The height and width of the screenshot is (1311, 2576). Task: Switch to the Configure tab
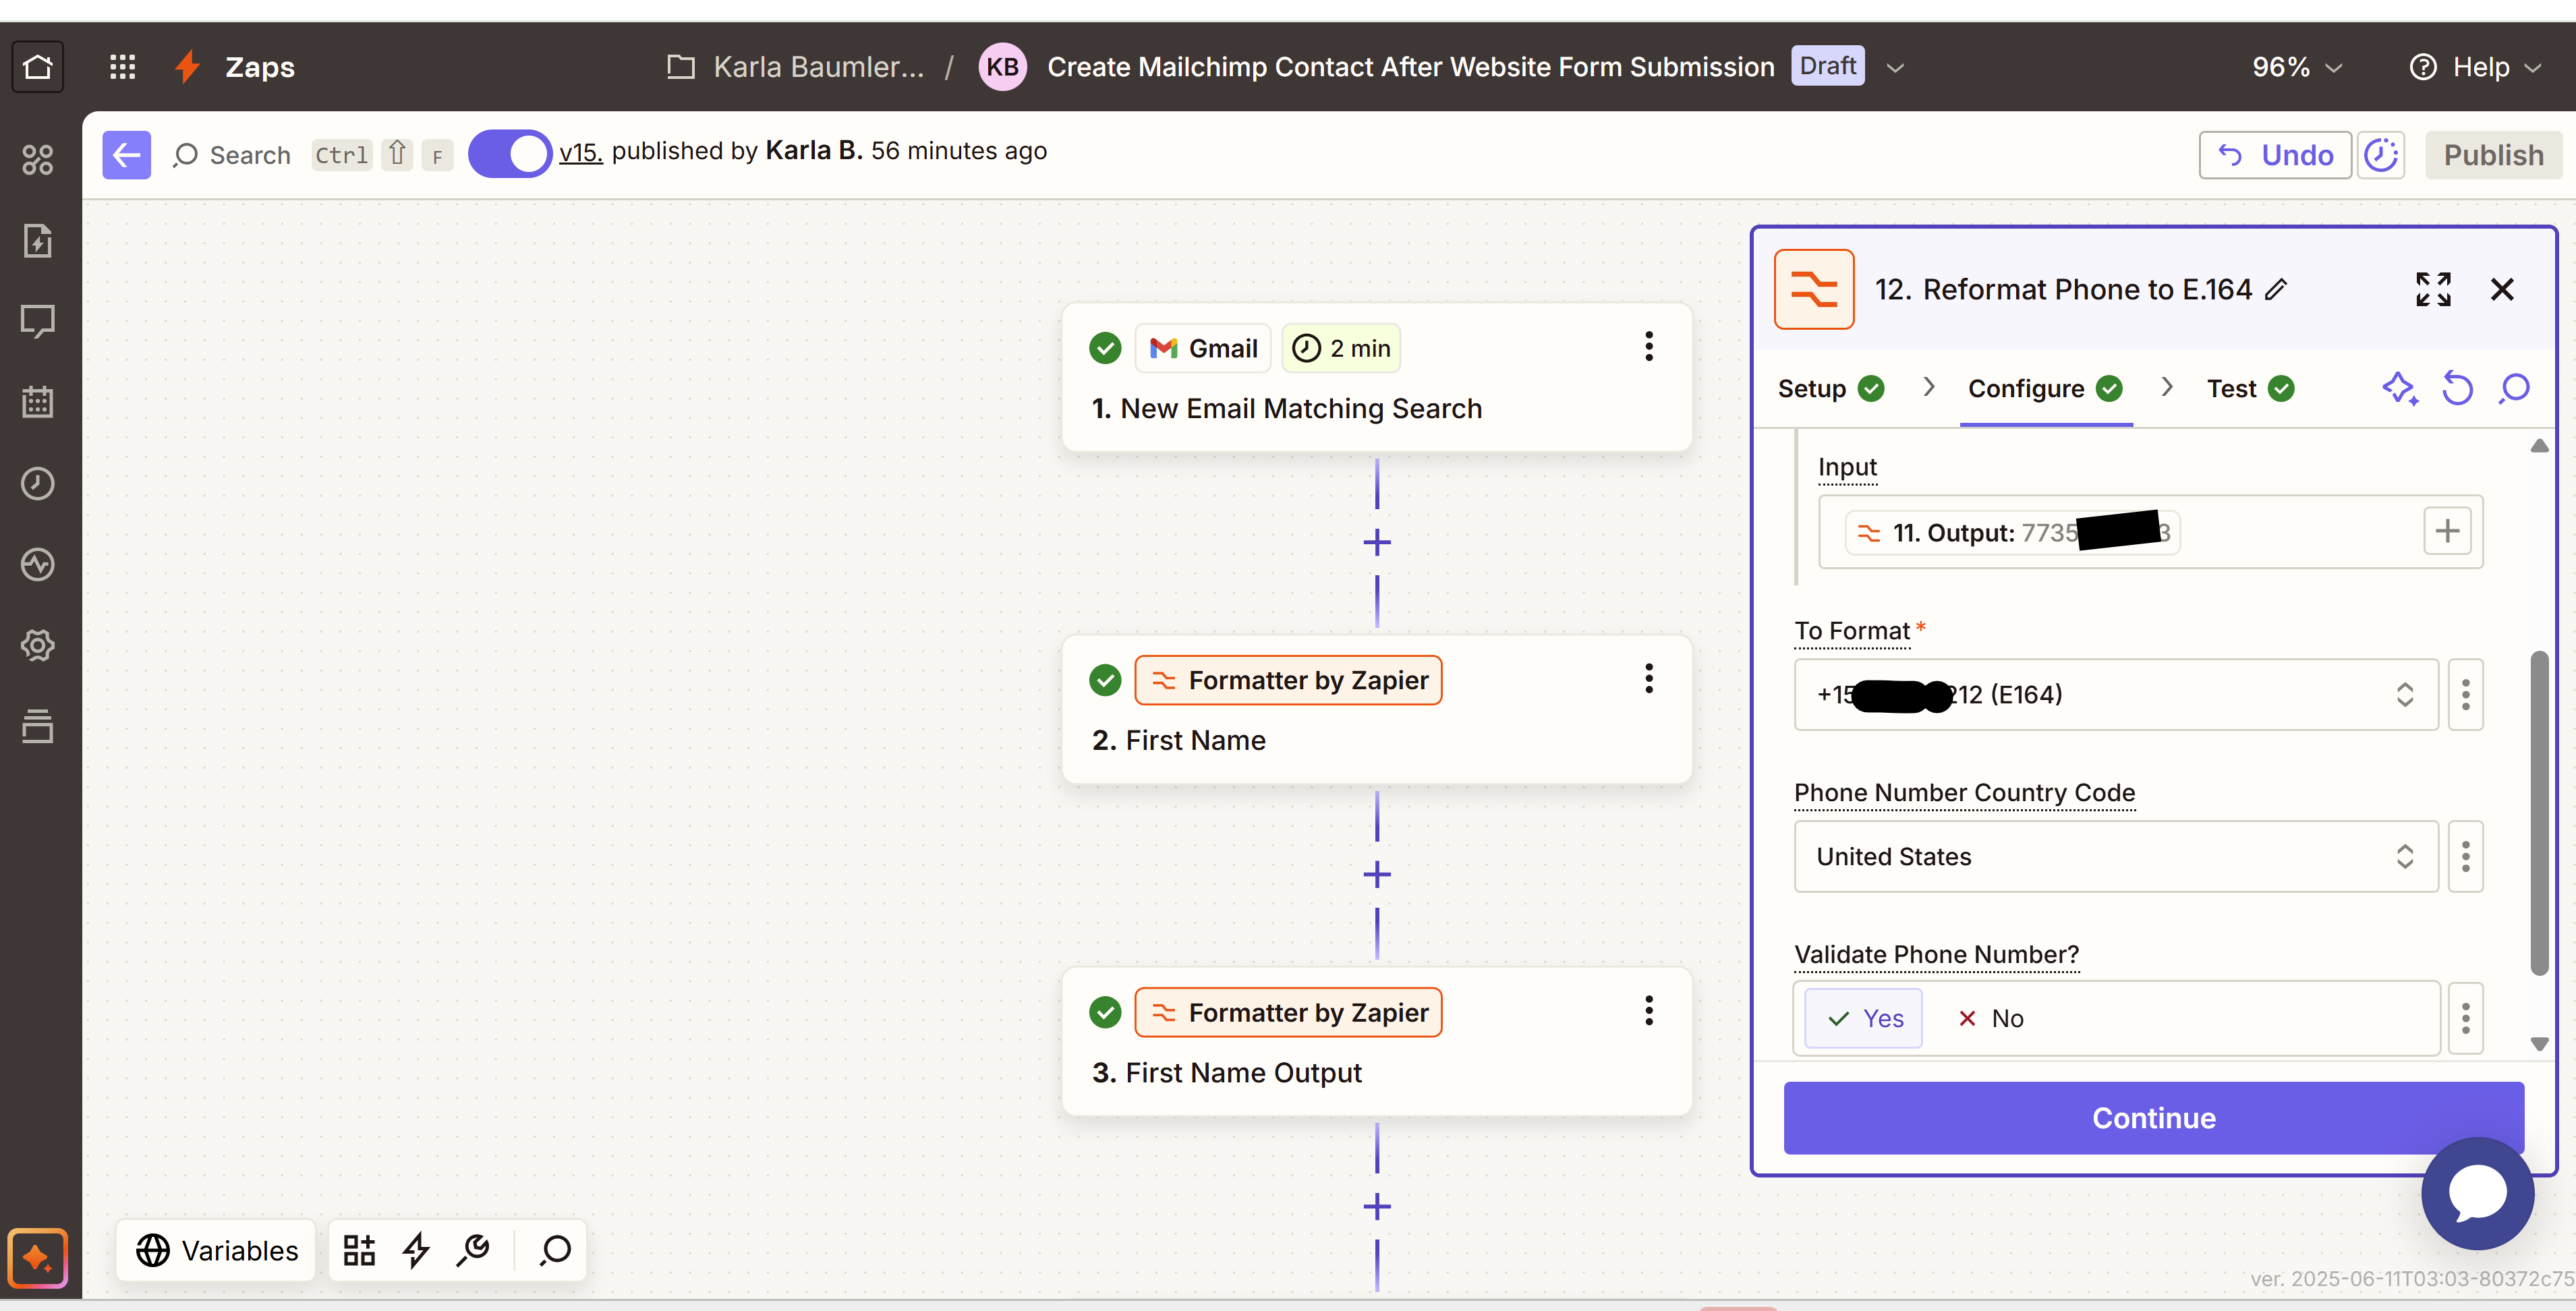pyautogui.click(x=2045, y=389)
